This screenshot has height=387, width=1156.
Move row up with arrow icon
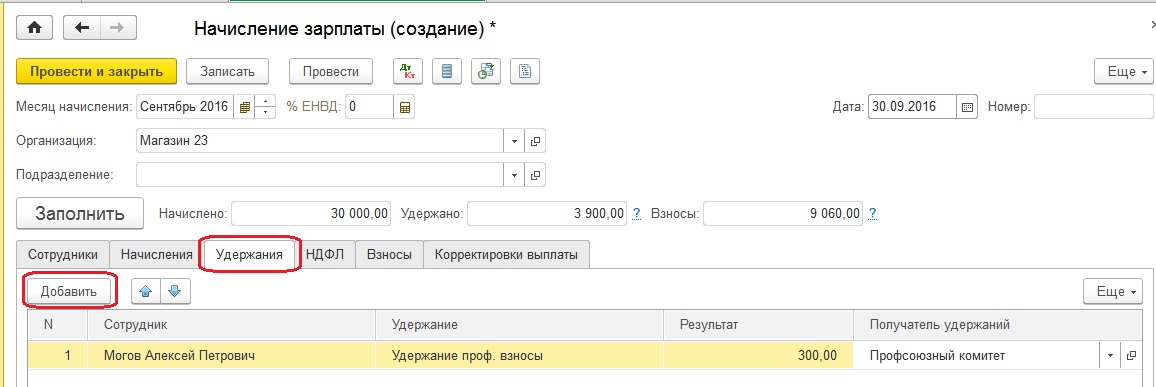point(145,291)
